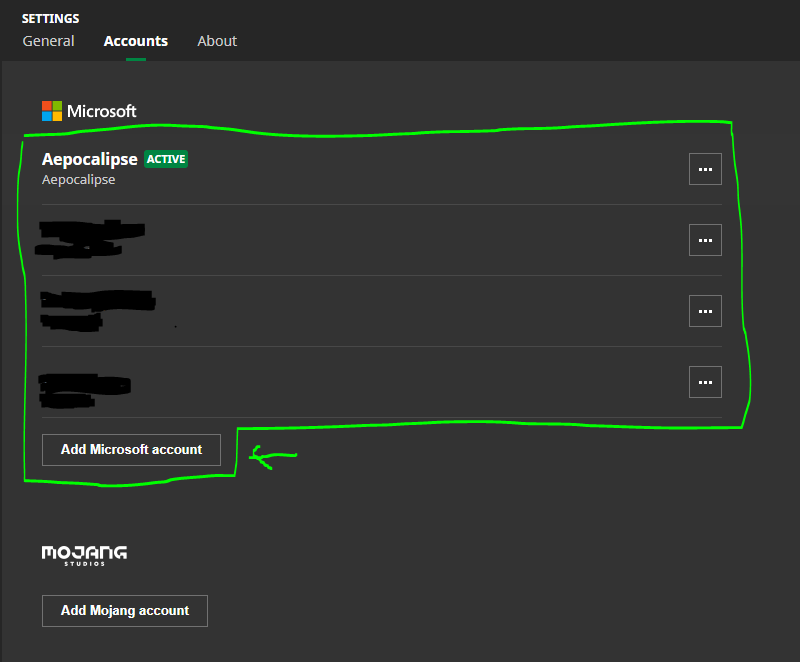Click the gray Aepocalipse subtitle text
Viewport: 800px width, 662px height.
[x=79, y=180]
